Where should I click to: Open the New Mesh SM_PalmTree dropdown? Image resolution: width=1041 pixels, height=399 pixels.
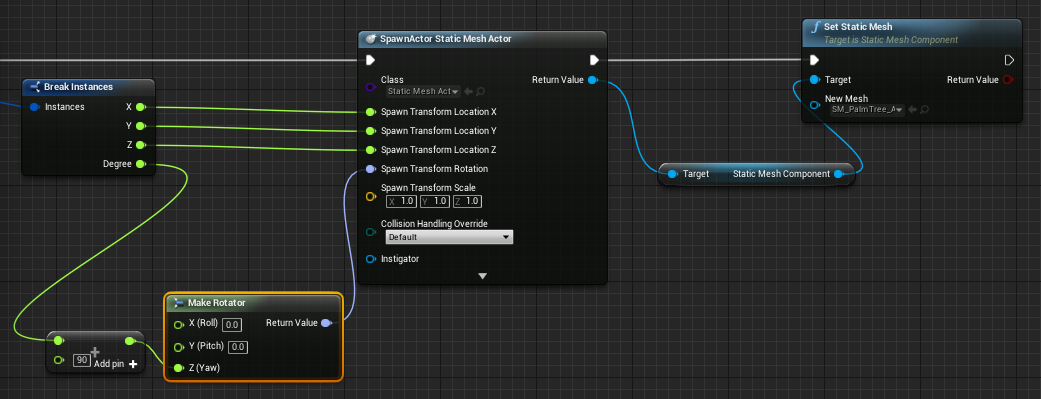pos(867,110)
